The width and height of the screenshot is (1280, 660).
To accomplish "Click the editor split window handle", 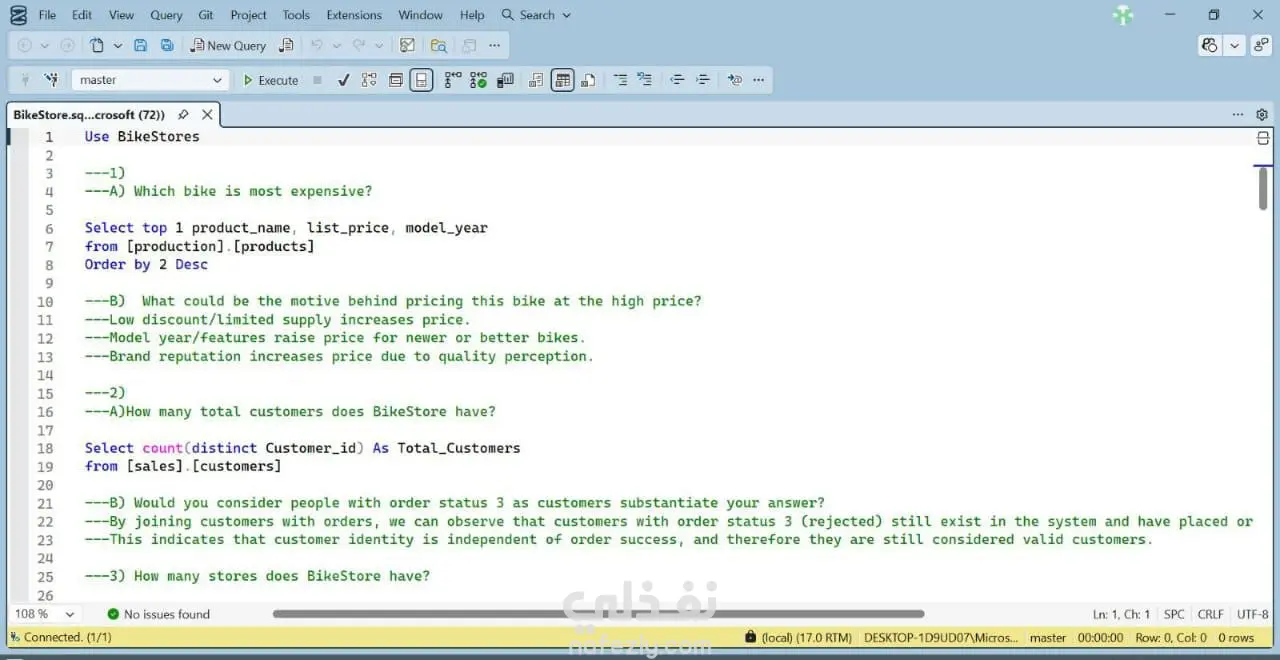I will (1263, 138).
